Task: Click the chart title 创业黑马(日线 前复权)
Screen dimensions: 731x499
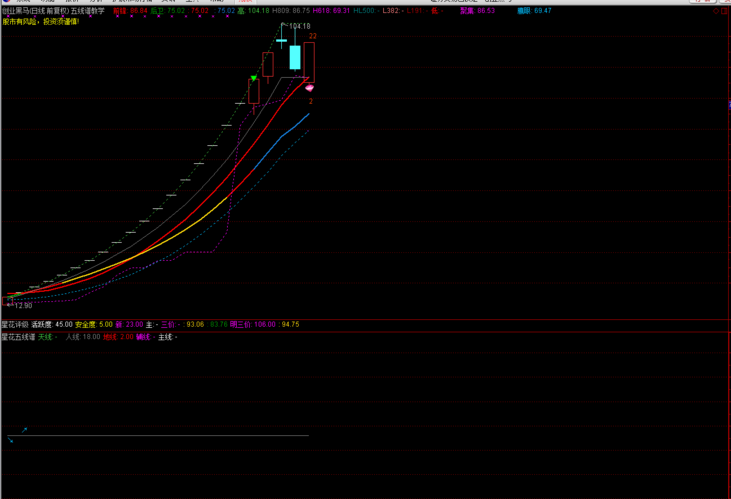Action: tap(36, 11)
